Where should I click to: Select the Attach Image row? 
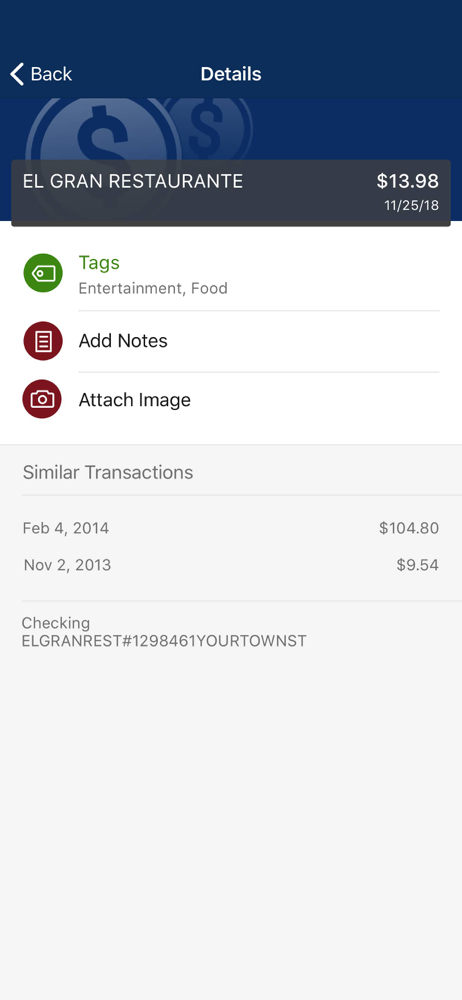(x=231, y=400)
